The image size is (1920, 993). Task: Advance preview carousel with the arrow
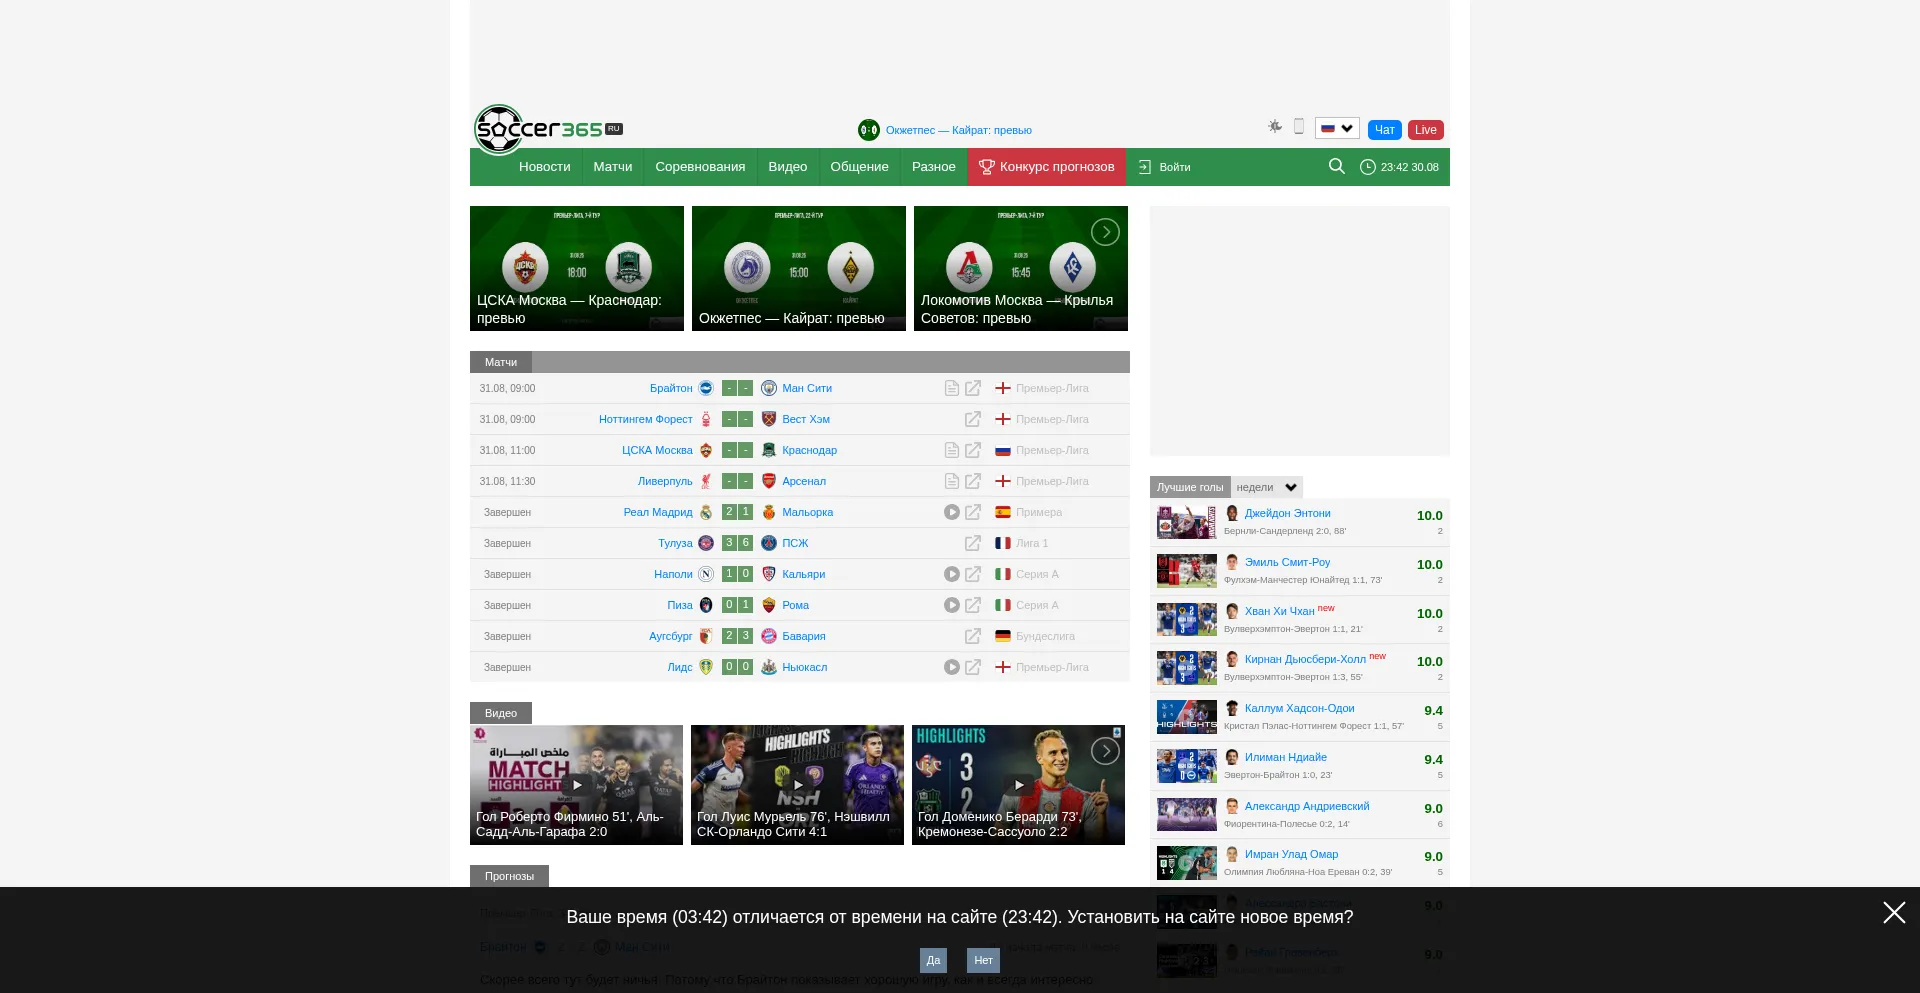1105,232
